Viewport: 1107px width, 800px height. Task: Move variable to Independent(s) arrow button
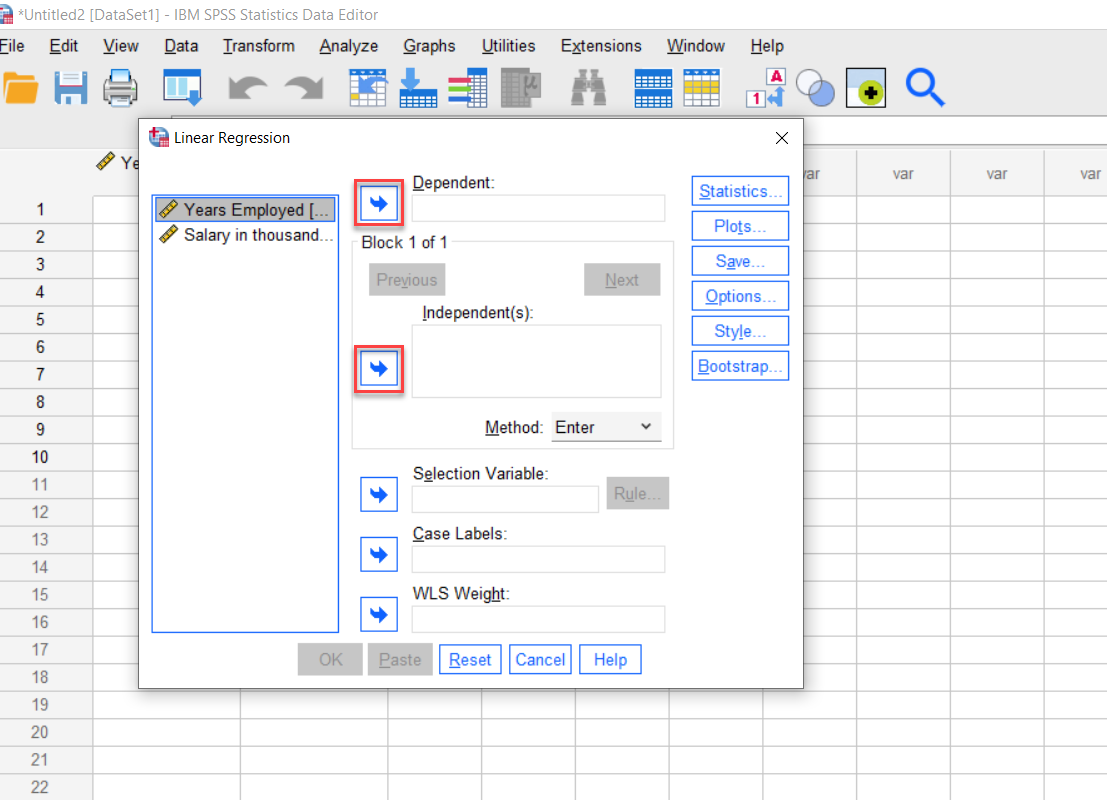point(379,369)
